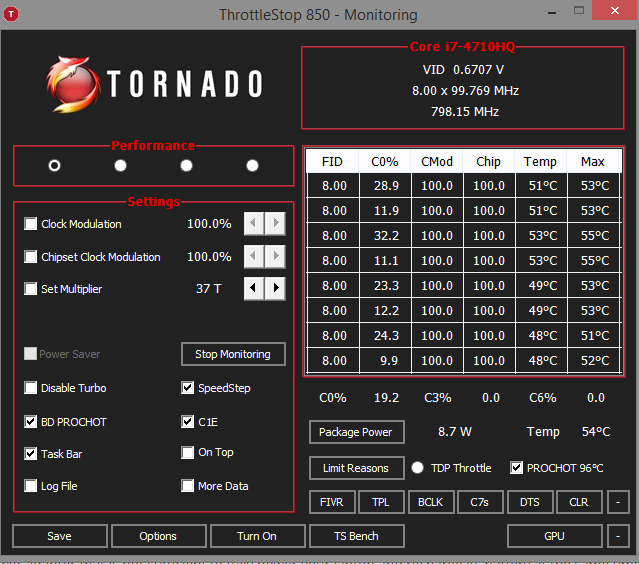
Task: Click the Save button
Action: click(59, 536)
